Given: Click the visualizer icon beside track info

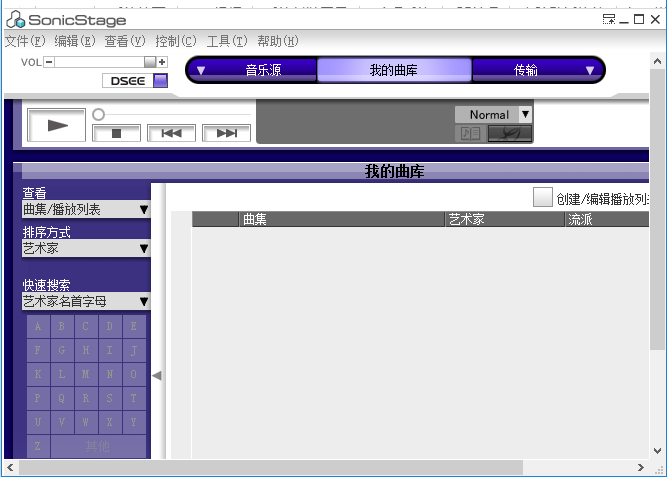Looking at the screenshot, I should pyautogui.click(x=510, y=134).
